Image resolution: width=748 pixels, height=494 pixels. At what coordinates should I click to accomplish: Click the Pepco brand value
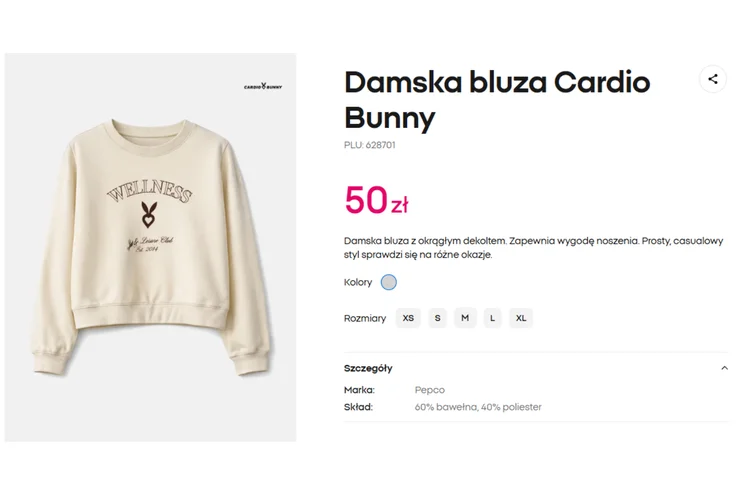pos(430,390)
